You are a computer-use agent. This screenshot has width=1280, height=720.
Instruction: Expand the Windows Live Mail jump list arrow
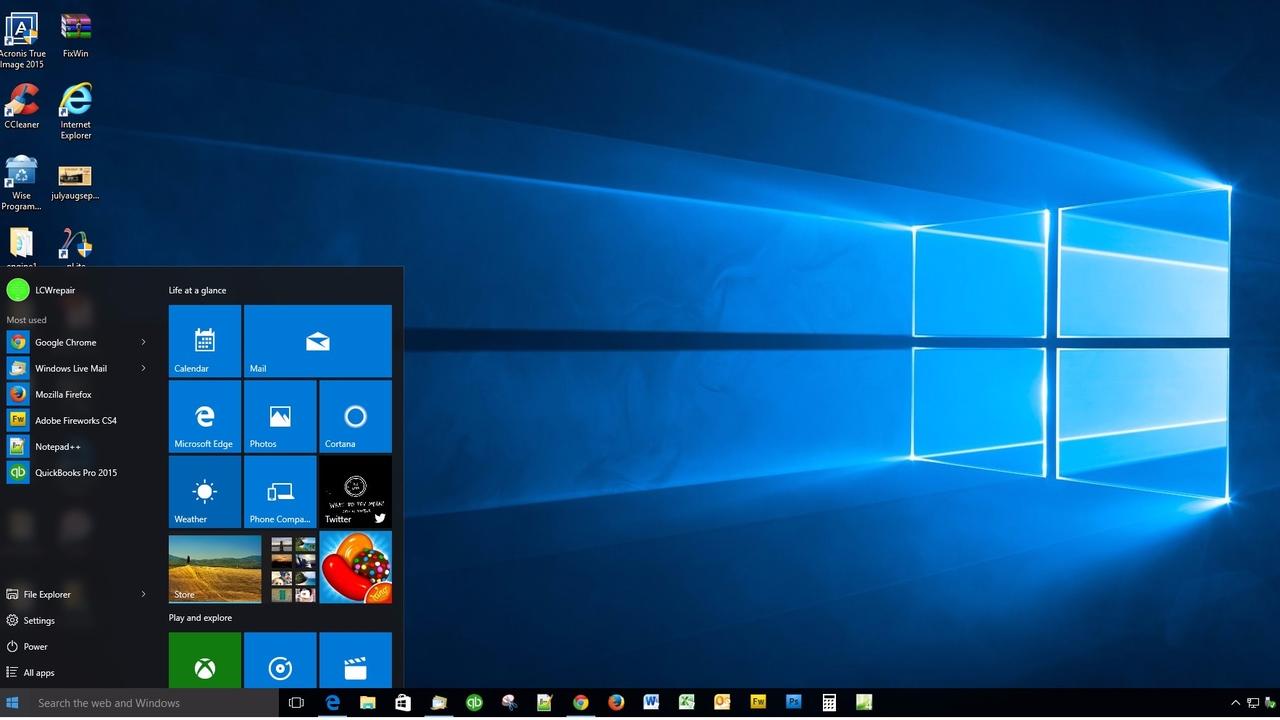tap(143, 368)
